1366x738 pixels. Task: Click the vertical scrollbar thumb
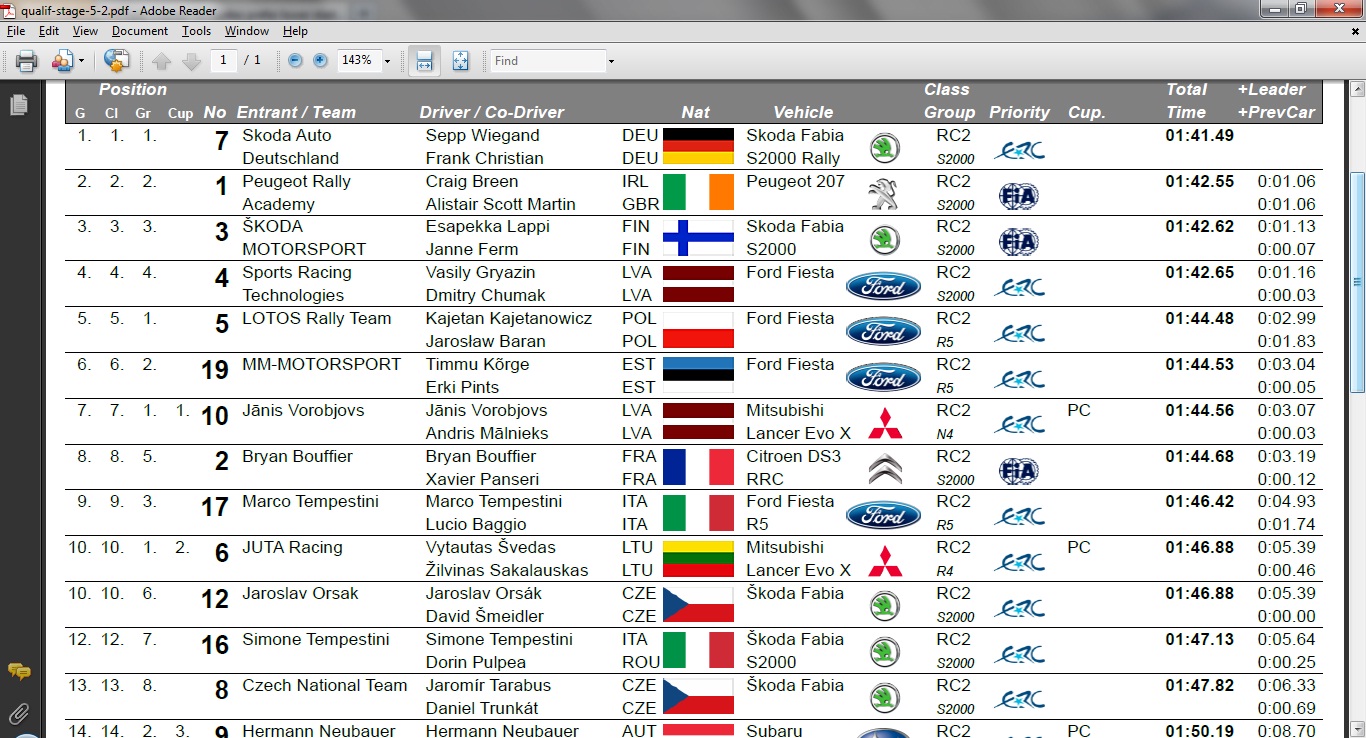click(x=1357, y=282)
